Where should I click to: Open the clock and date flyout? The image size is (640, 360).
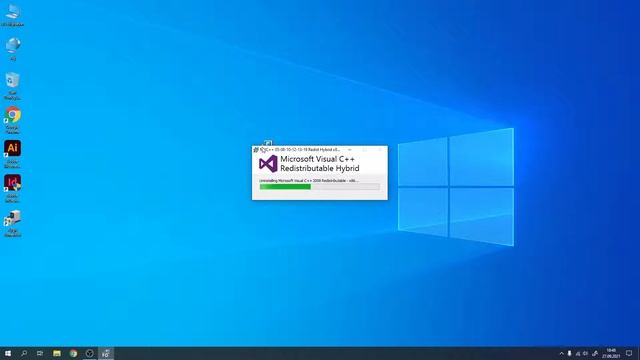(611, 353)
